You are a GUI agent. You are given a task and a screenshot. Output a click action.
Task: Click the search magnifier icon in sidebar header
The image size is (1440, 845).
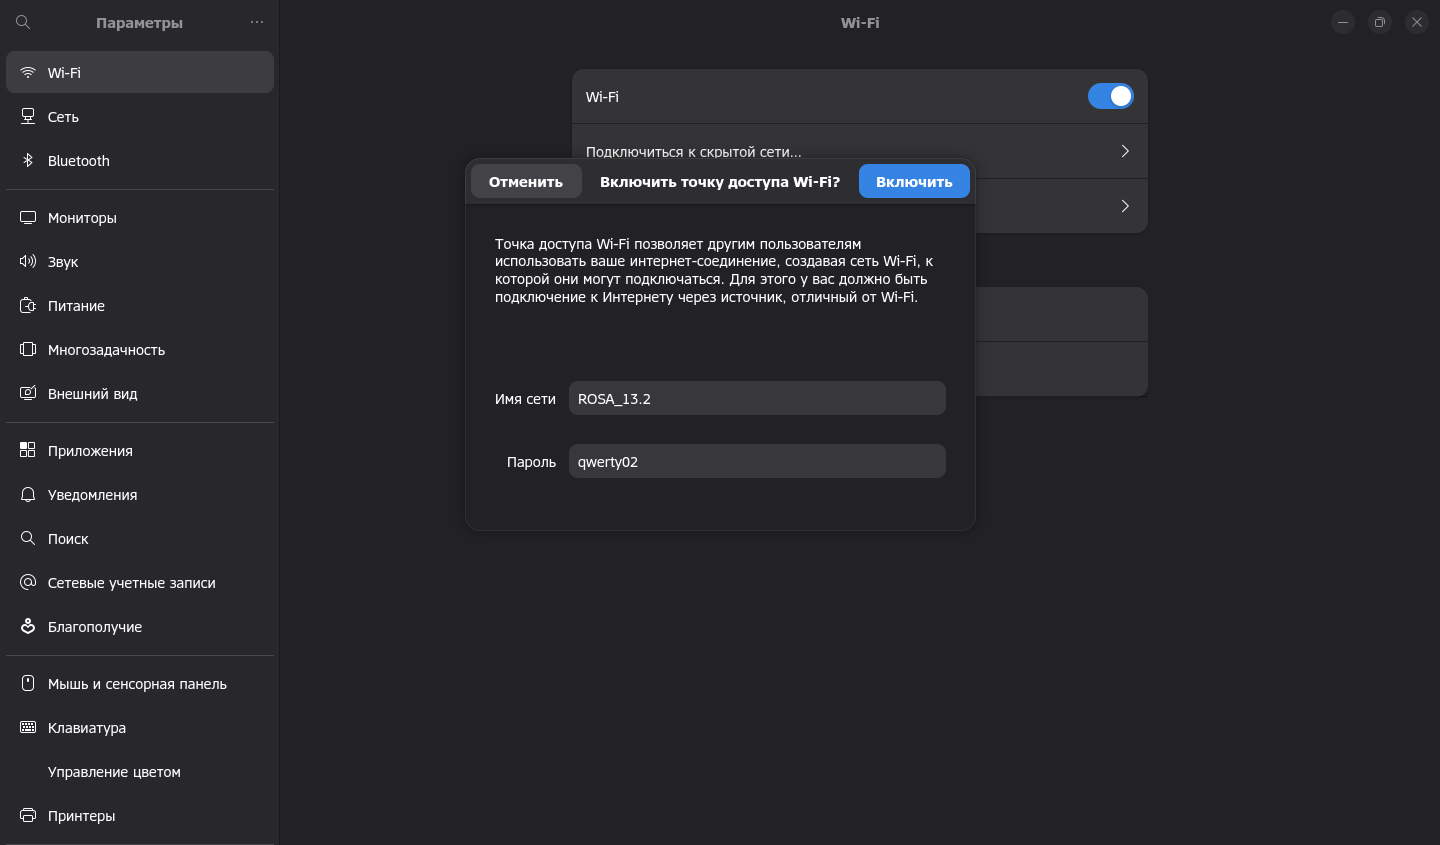[23, 22]
